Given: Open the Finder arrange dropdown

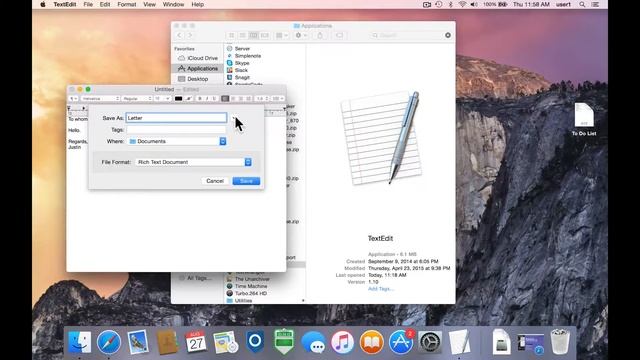Looking at the screenshot, I should [282, 36].
